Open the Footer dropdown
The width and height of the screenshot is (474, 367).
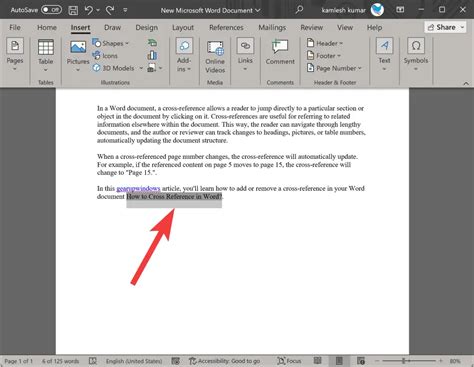click(x=324, y=56)
